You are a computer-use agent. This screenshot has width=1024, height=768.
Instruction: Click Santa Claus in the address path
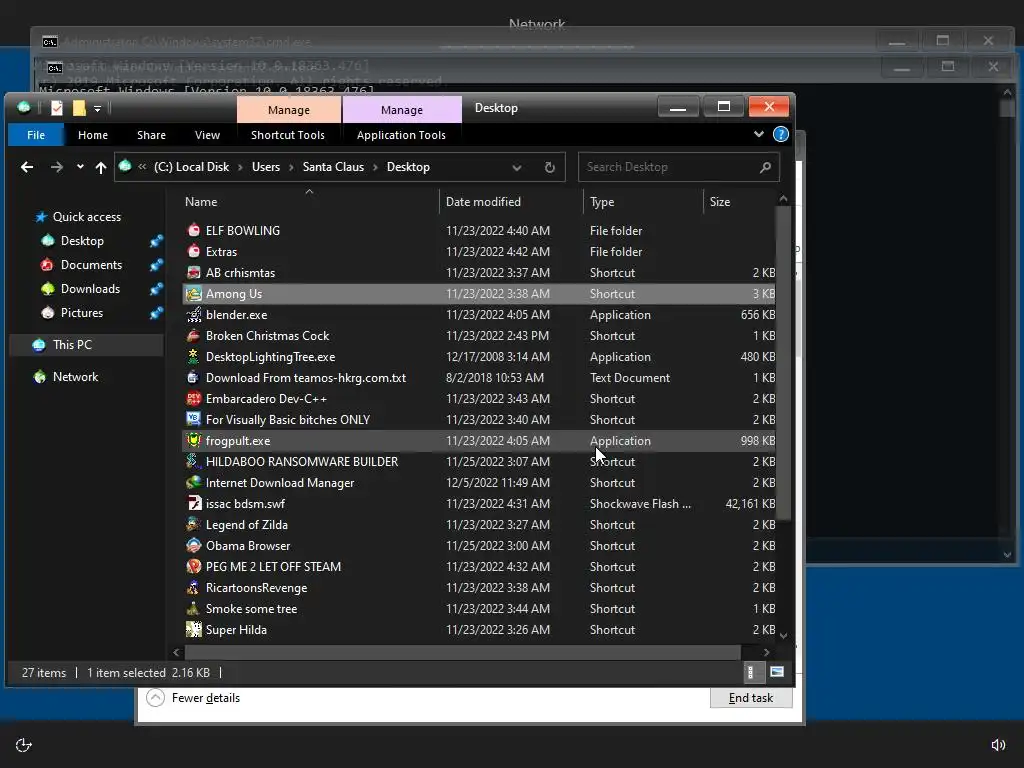(x=333, y=167)
